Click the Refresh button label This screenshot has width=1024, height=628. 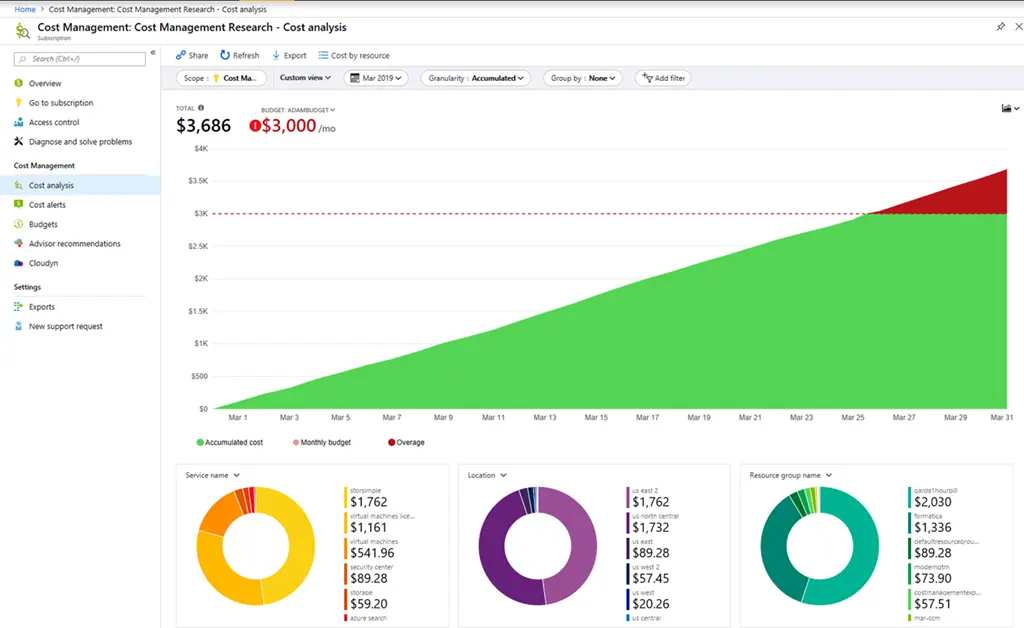pos(246,55)
